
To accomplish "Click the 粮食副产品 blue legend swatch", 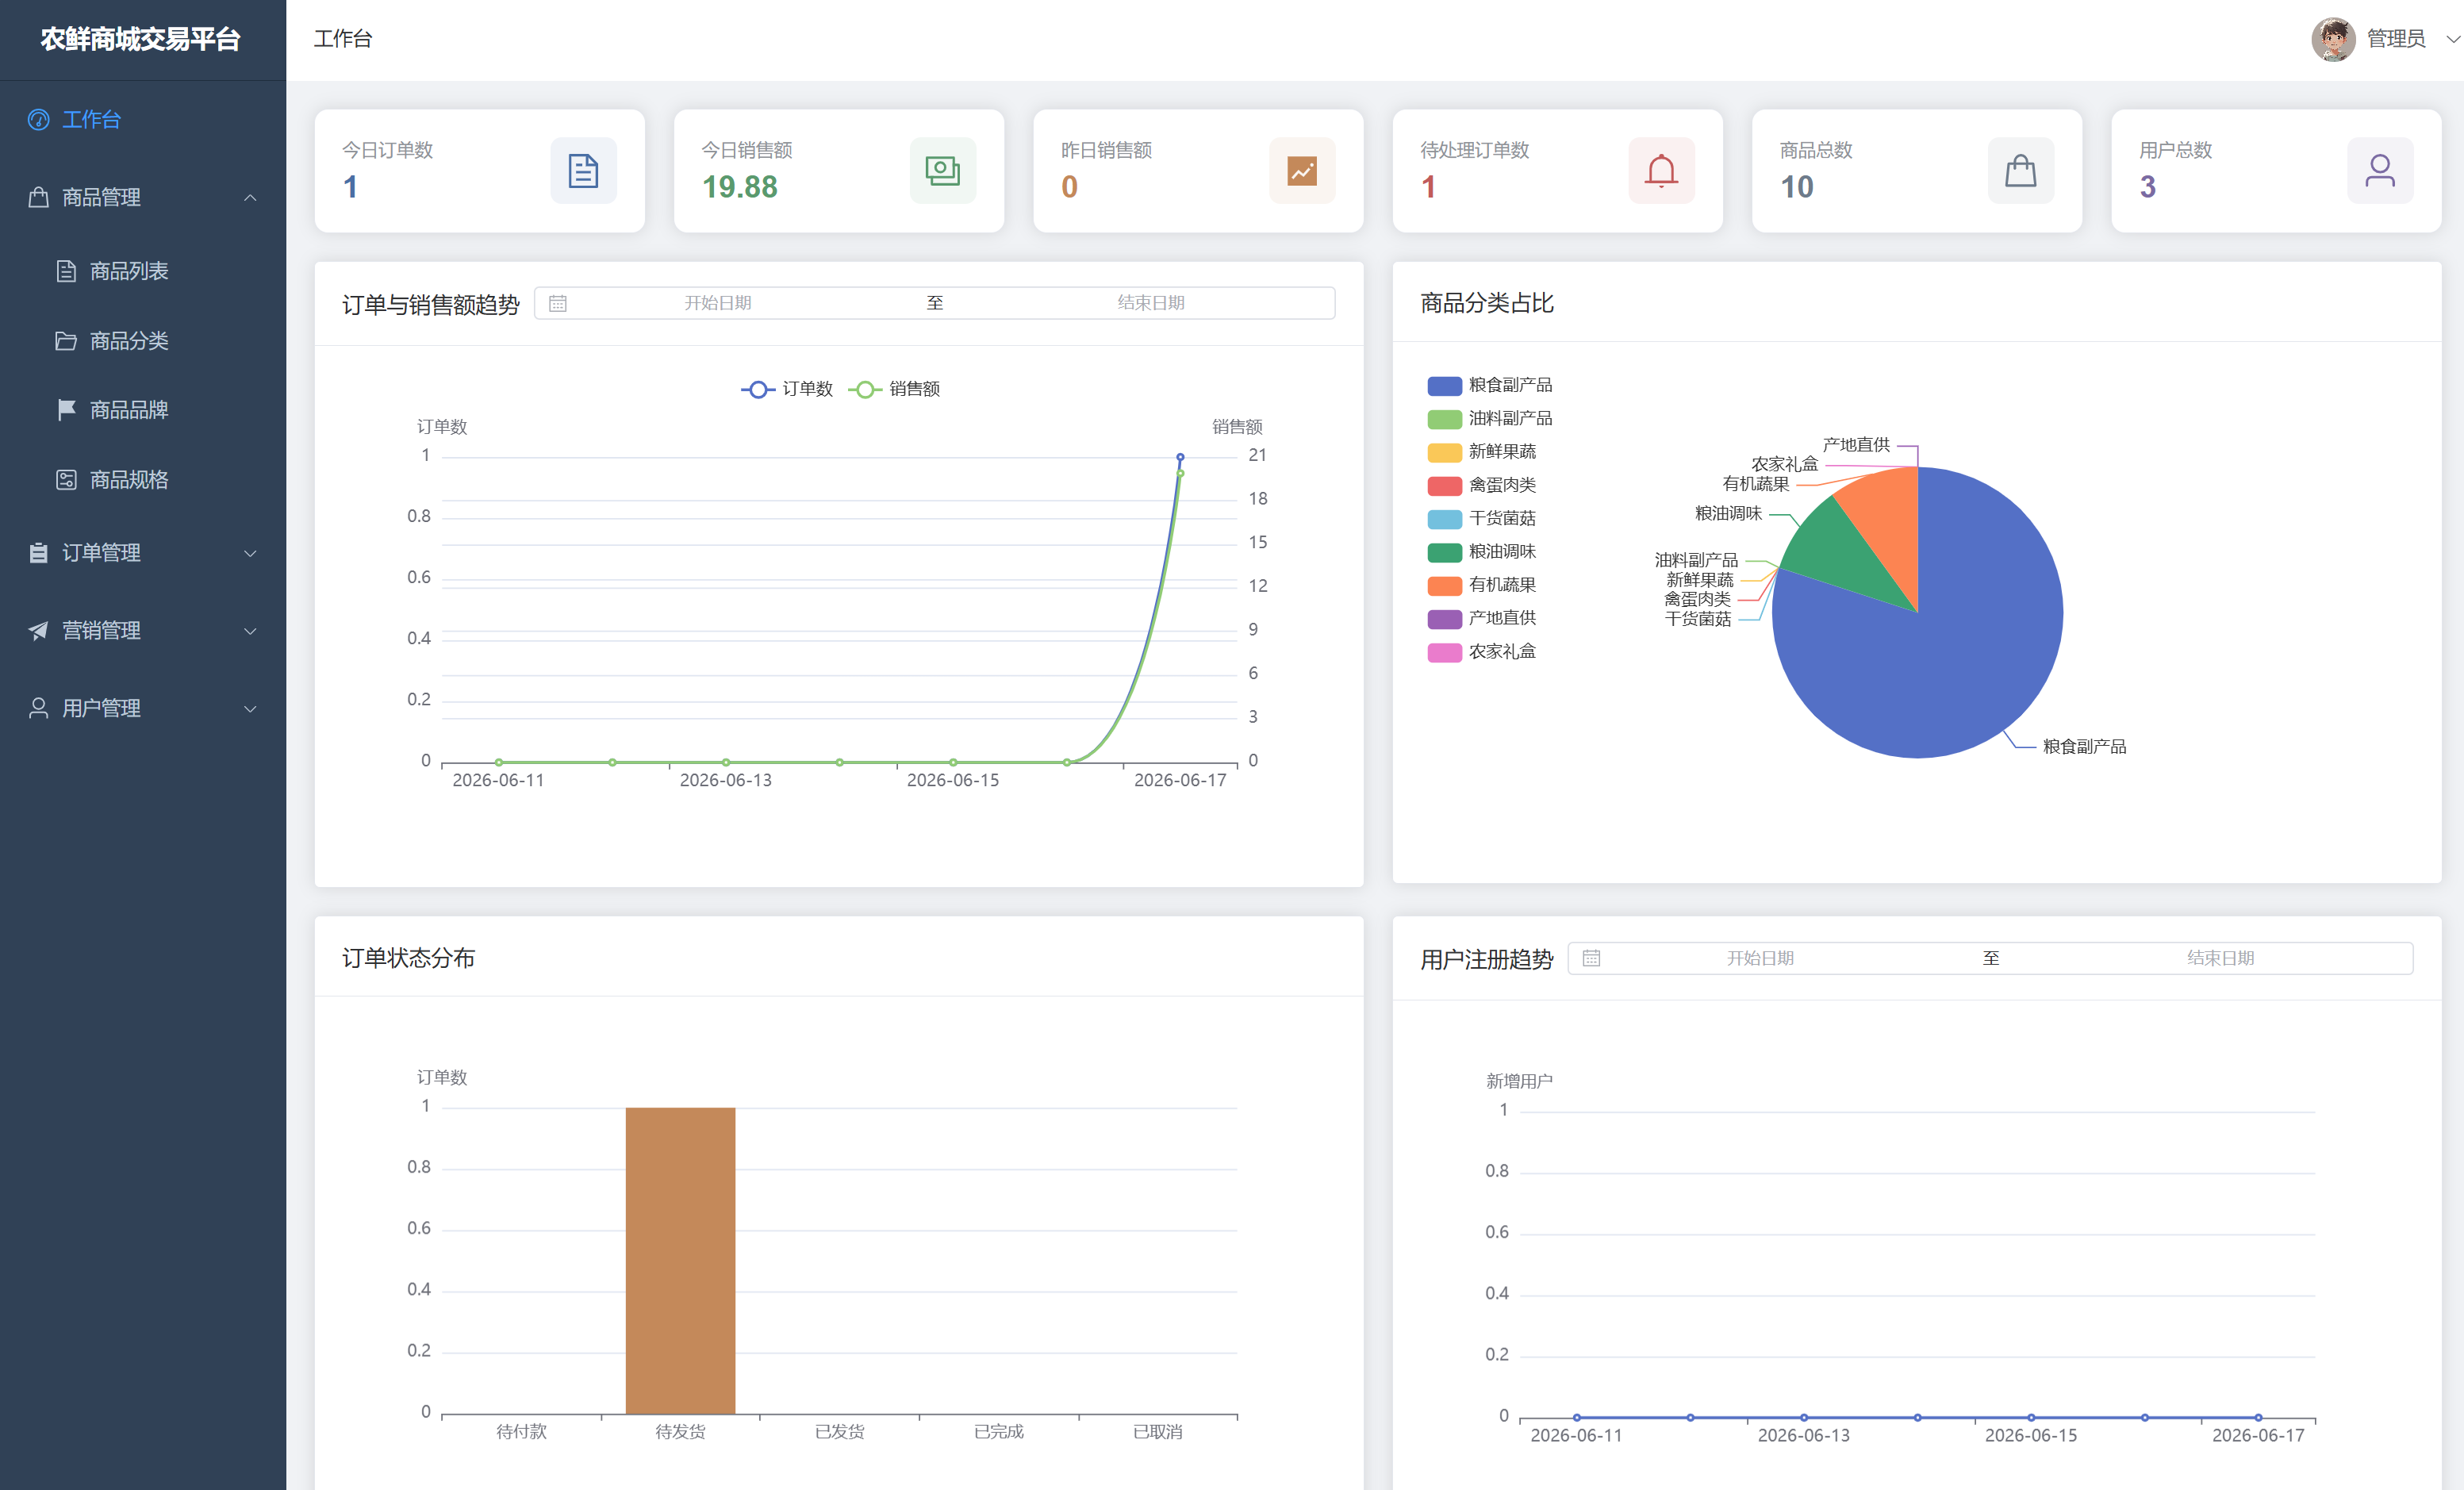I will 1444,386.
